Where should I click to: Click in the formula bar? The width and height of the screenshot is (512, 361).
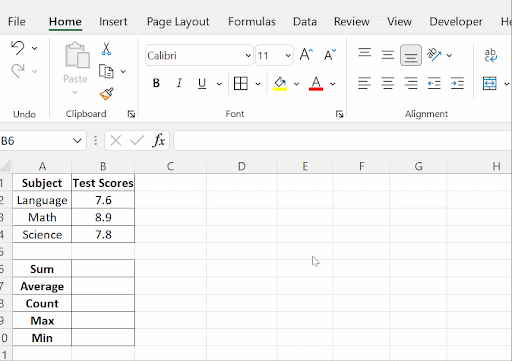[342, 141]
